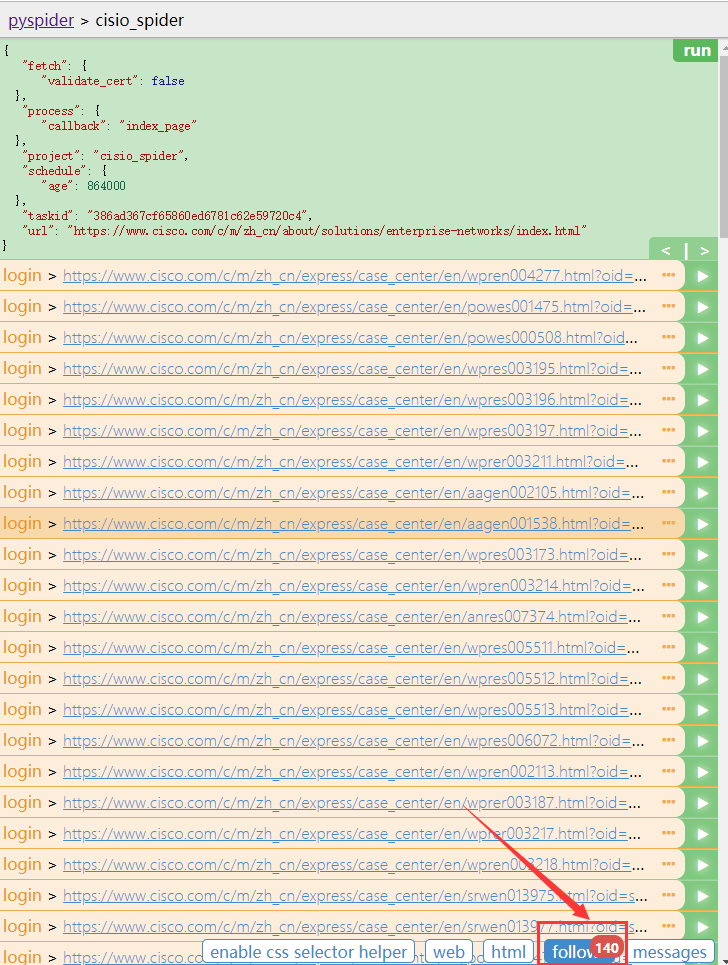Click the "index_page" callback value
Image resolution: width=728 pixels, height=965 pixels.
158,126
